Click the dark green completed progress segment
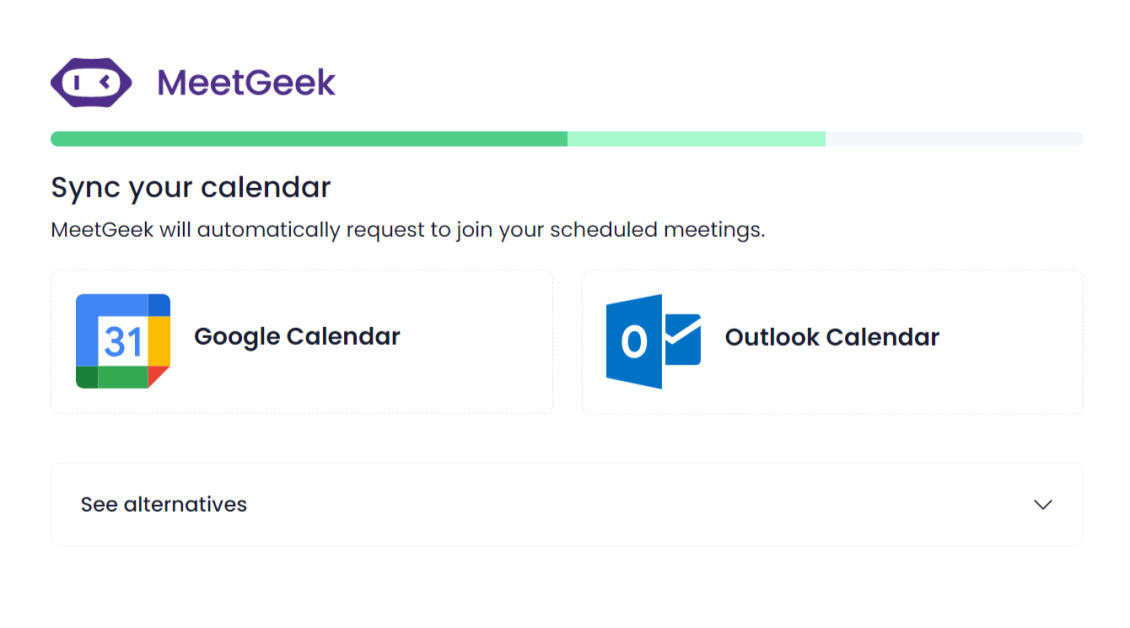 click(x=309, y=139)
